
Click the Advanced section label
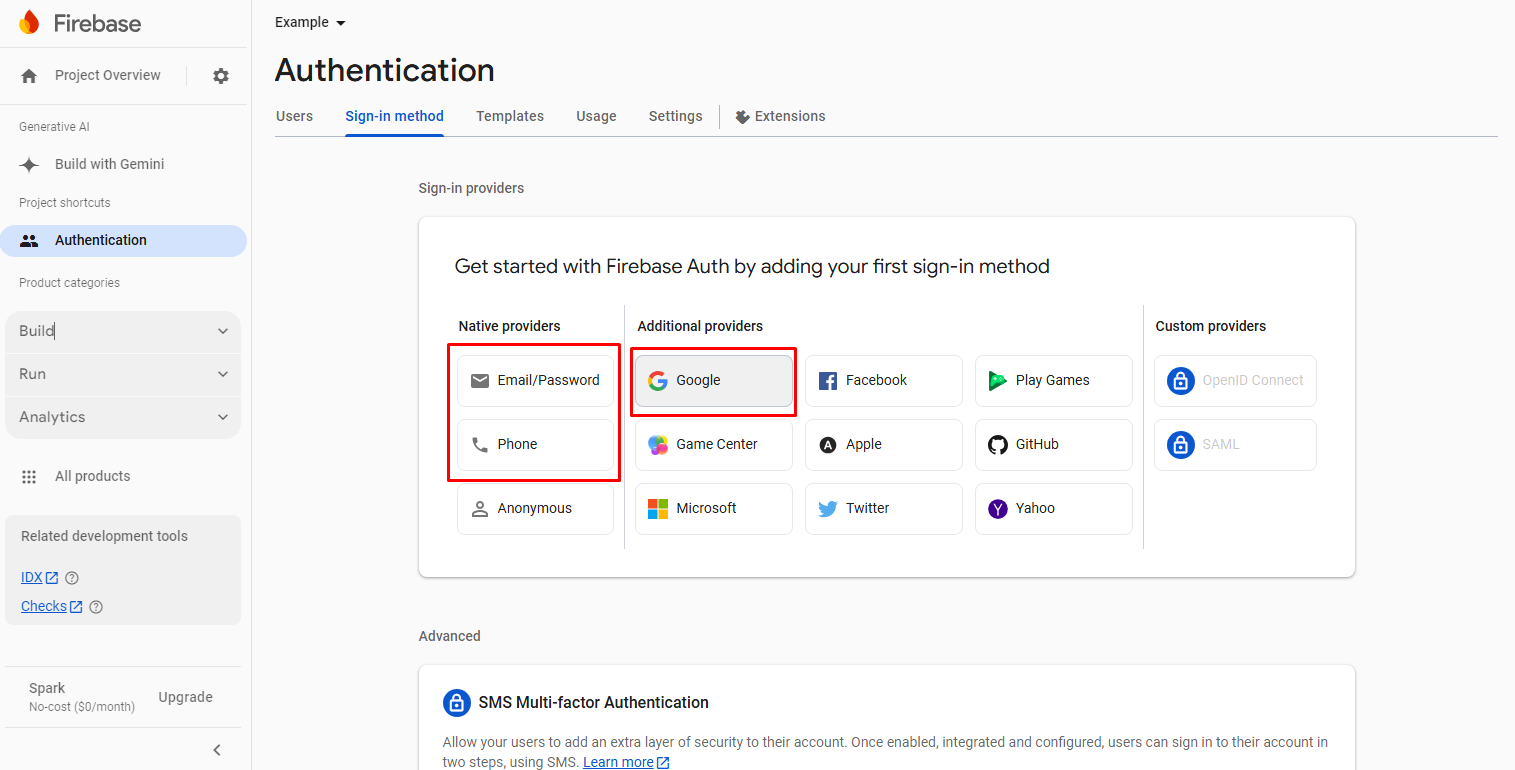tap(450, 637)
